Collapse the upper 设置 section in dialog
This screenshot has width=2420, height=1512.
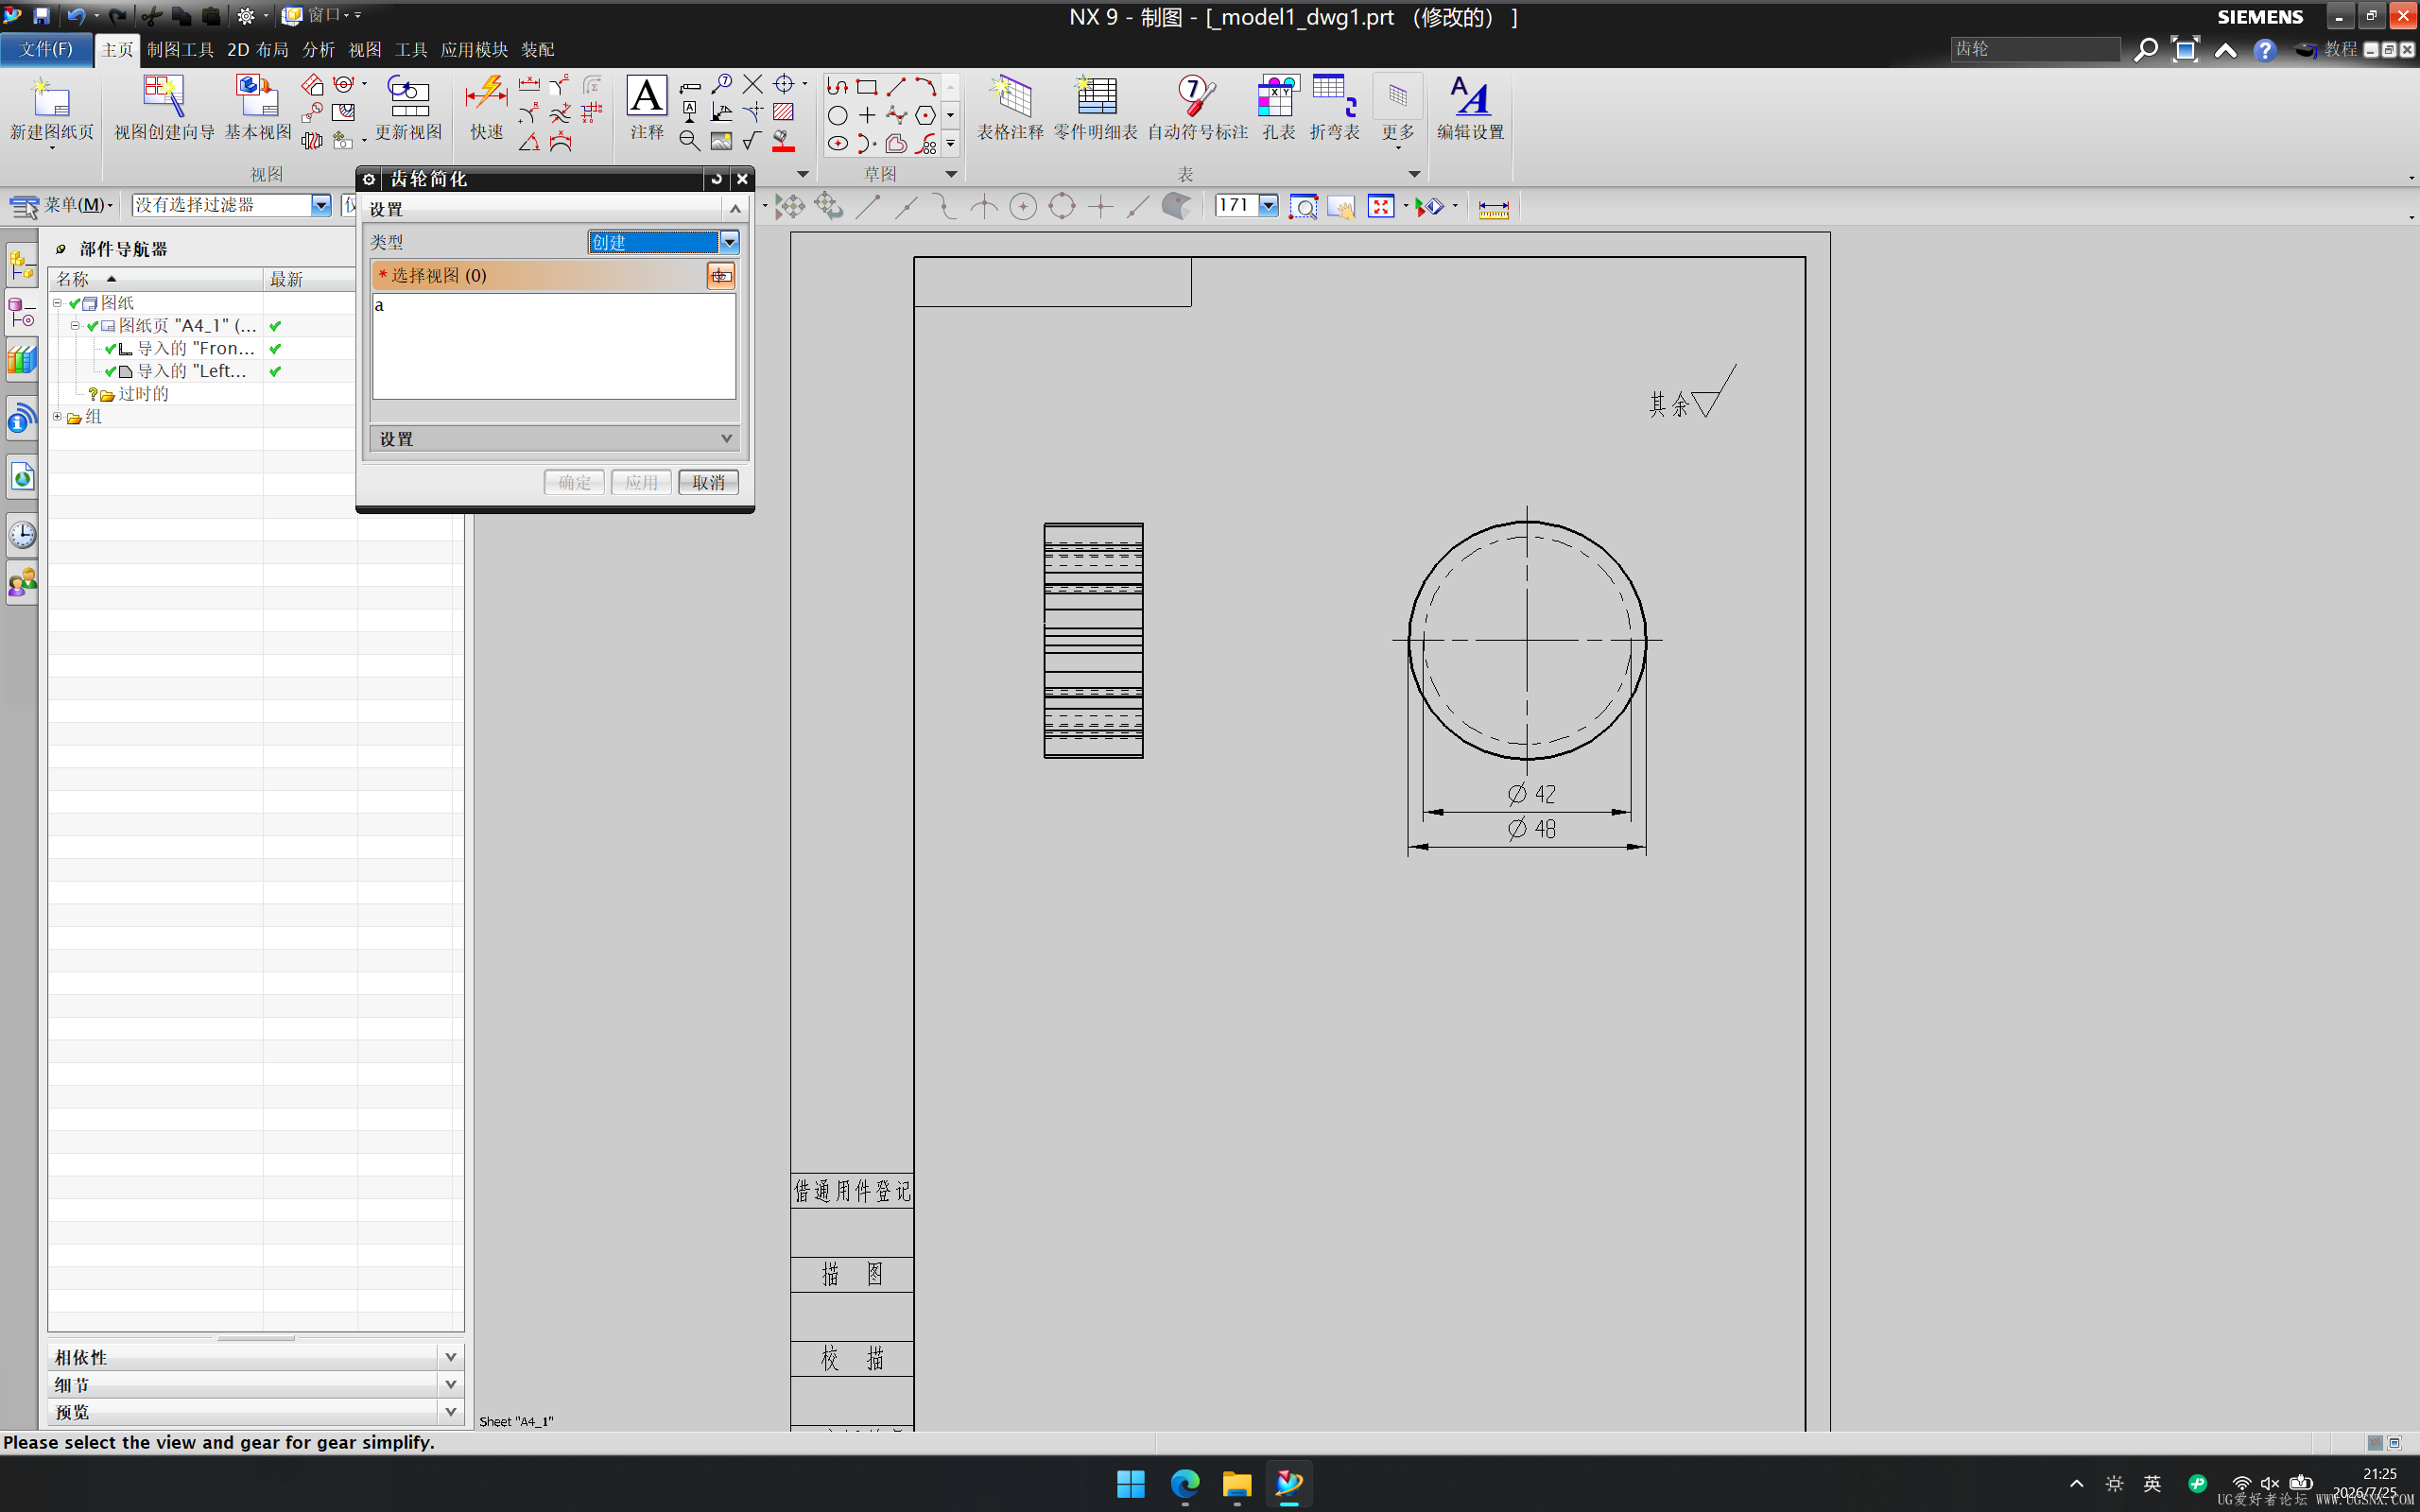[x=735, y=209]
